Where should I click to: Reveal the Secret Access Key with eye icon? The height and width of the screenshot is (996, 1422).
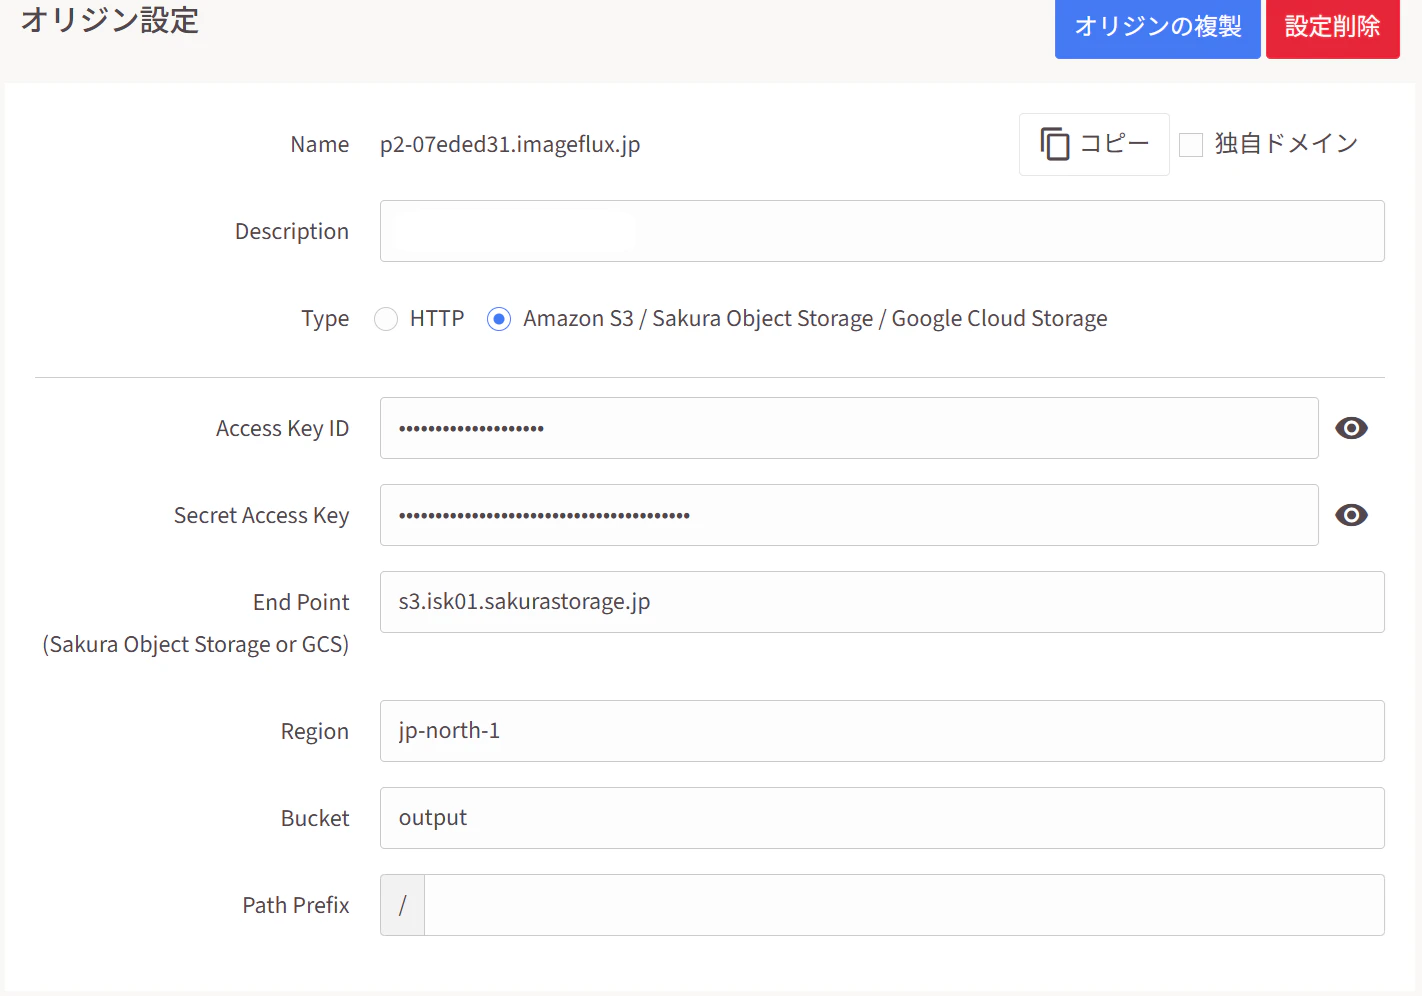[1351, 515]
